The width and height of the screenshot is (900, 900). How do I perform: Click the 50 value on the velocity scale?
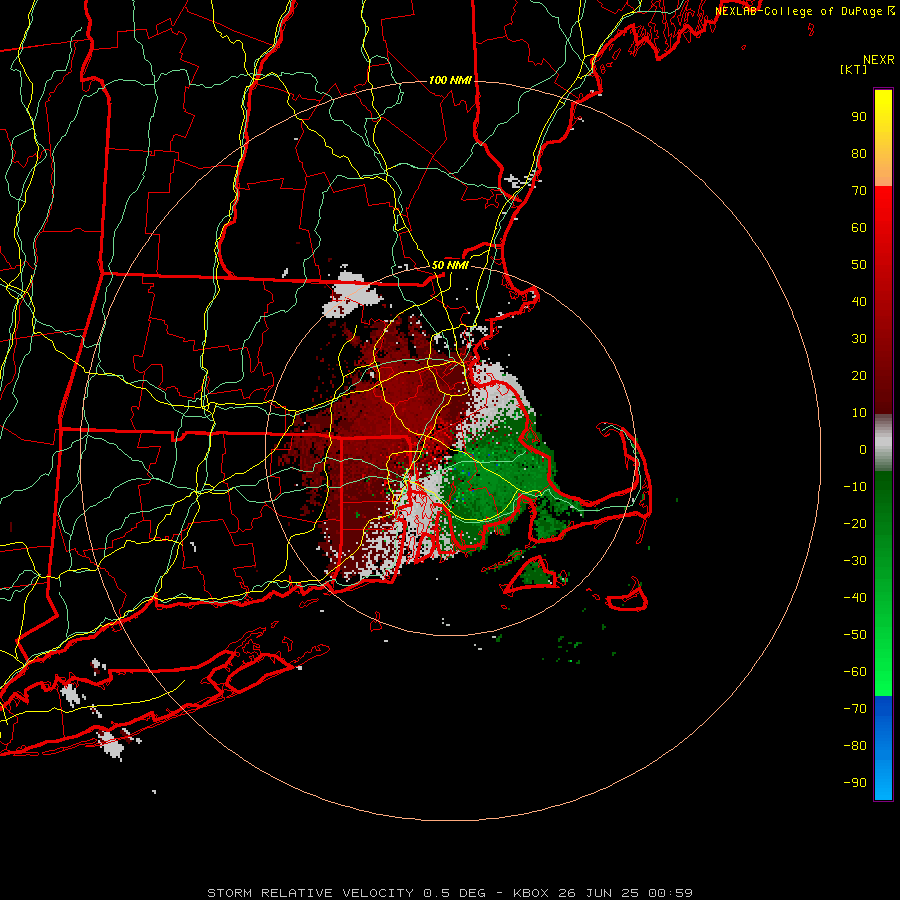pyautogui.click(x=859, y=265)
